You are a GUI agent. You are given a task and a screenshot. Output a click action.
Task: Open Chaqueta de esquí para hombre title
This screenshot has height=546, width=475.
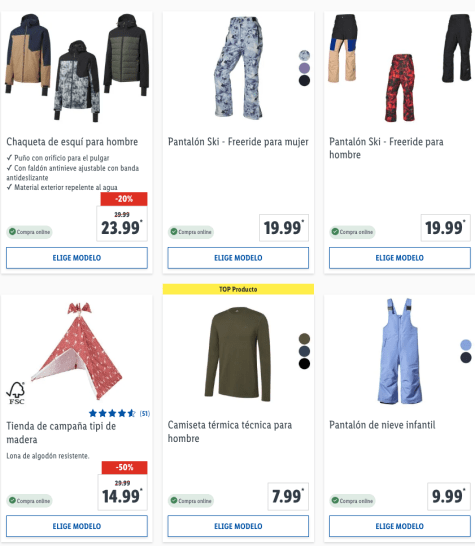click(x=72, y=142)
